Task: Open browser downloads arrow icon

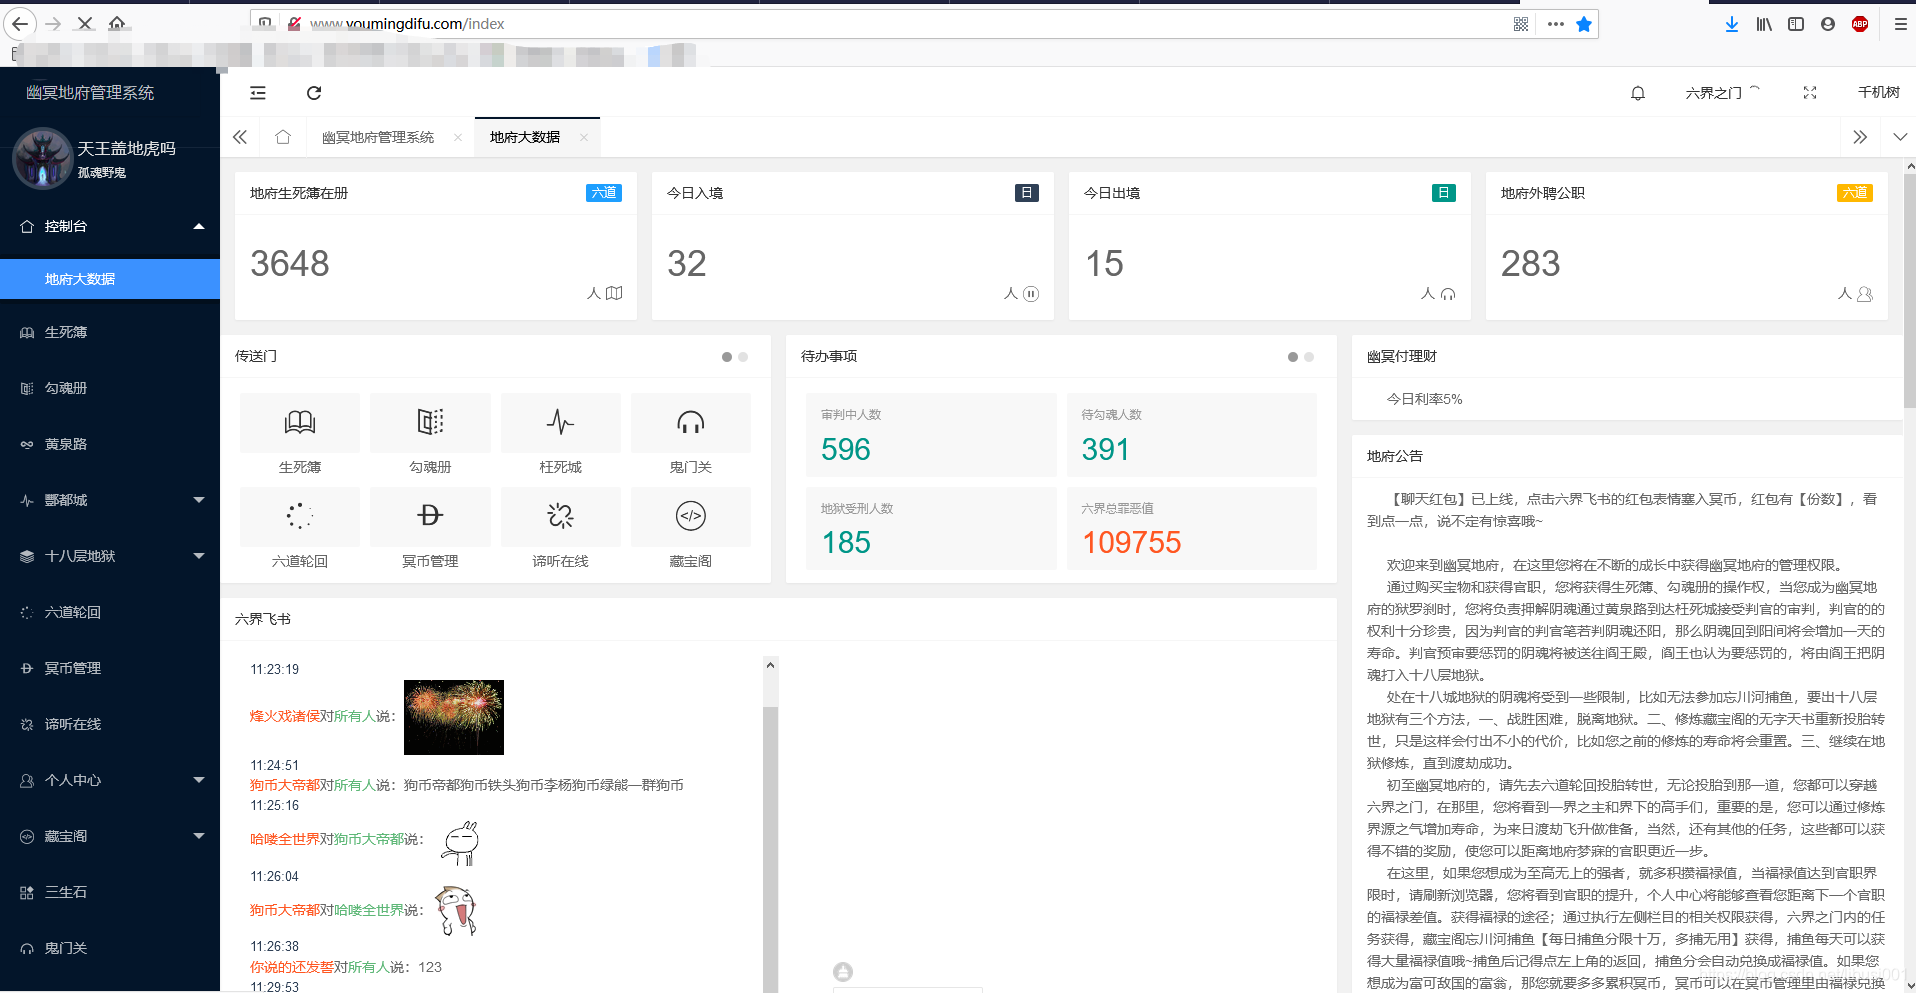Action: pyautogui.click(x=1732, y=24)
